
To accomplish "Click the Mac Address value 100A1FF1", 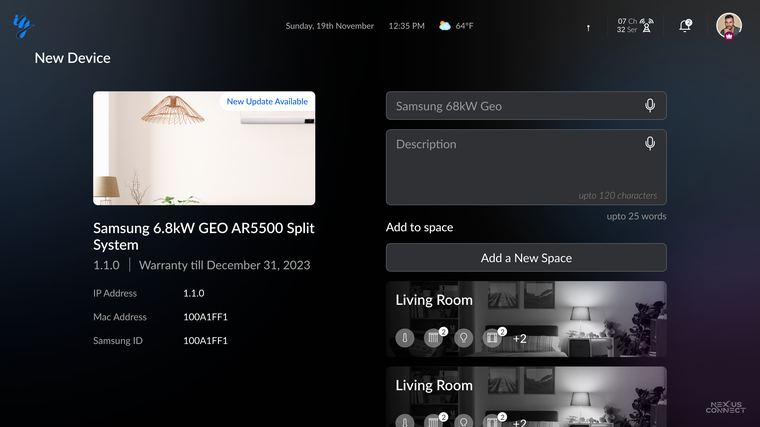I will point(205,317).
